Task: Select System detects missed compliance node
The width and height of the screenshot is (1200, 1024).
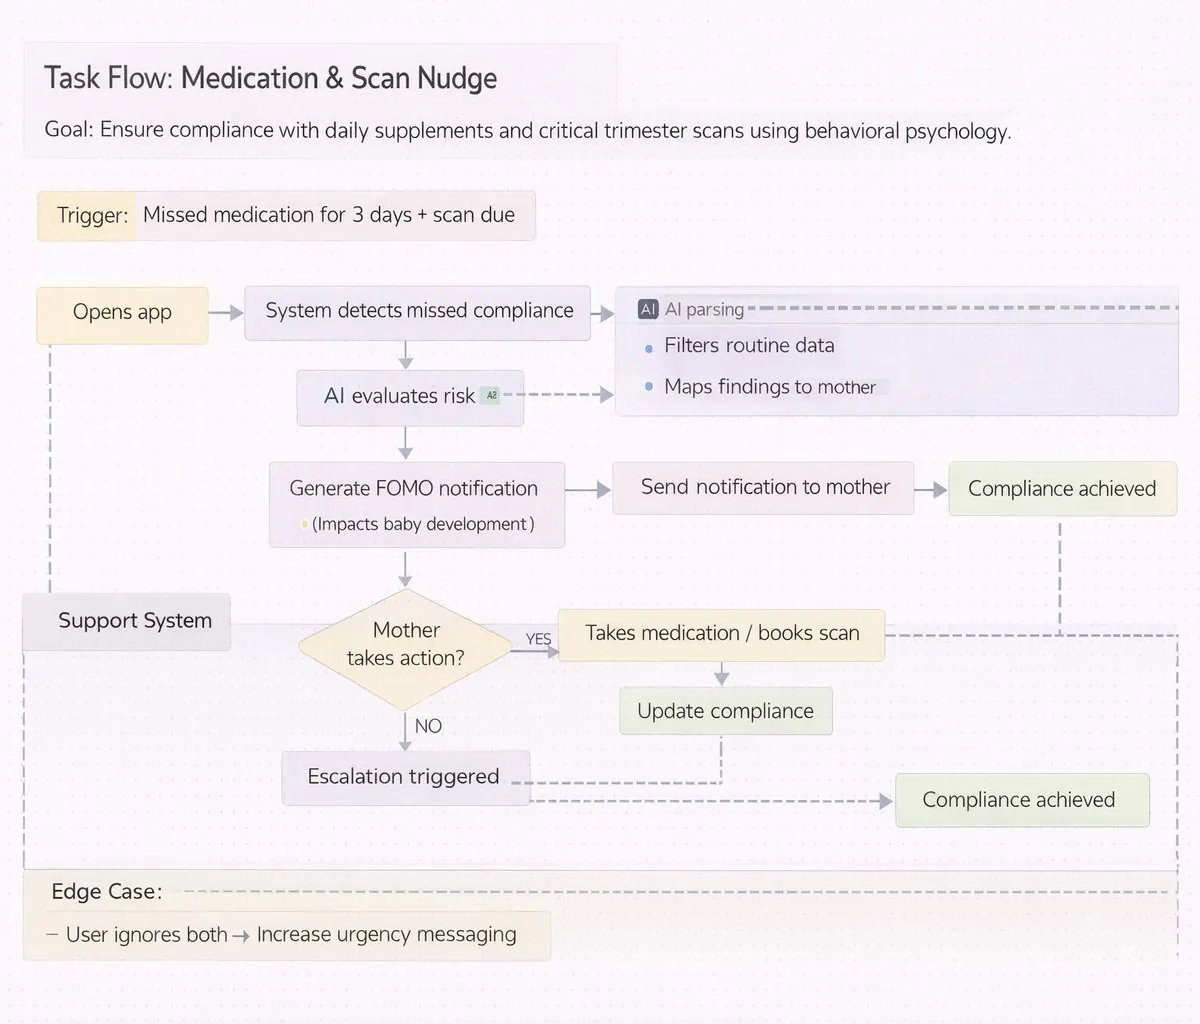Action: [x=418, y=313]
